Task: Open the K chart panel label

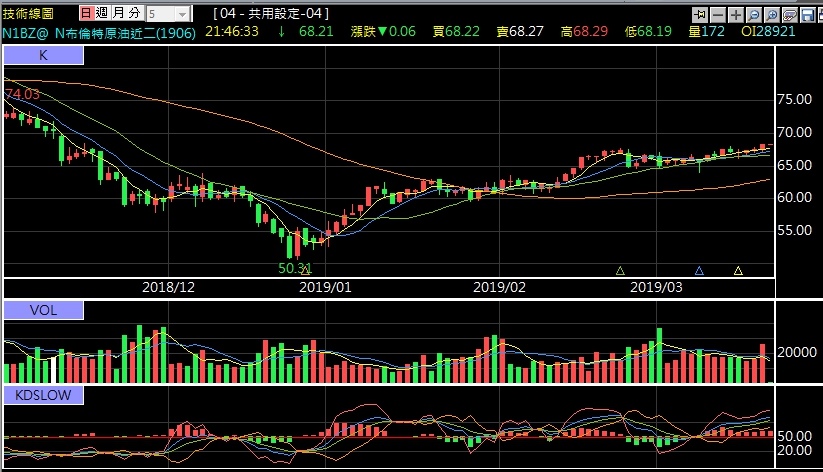Action: [x=44, y=55]
